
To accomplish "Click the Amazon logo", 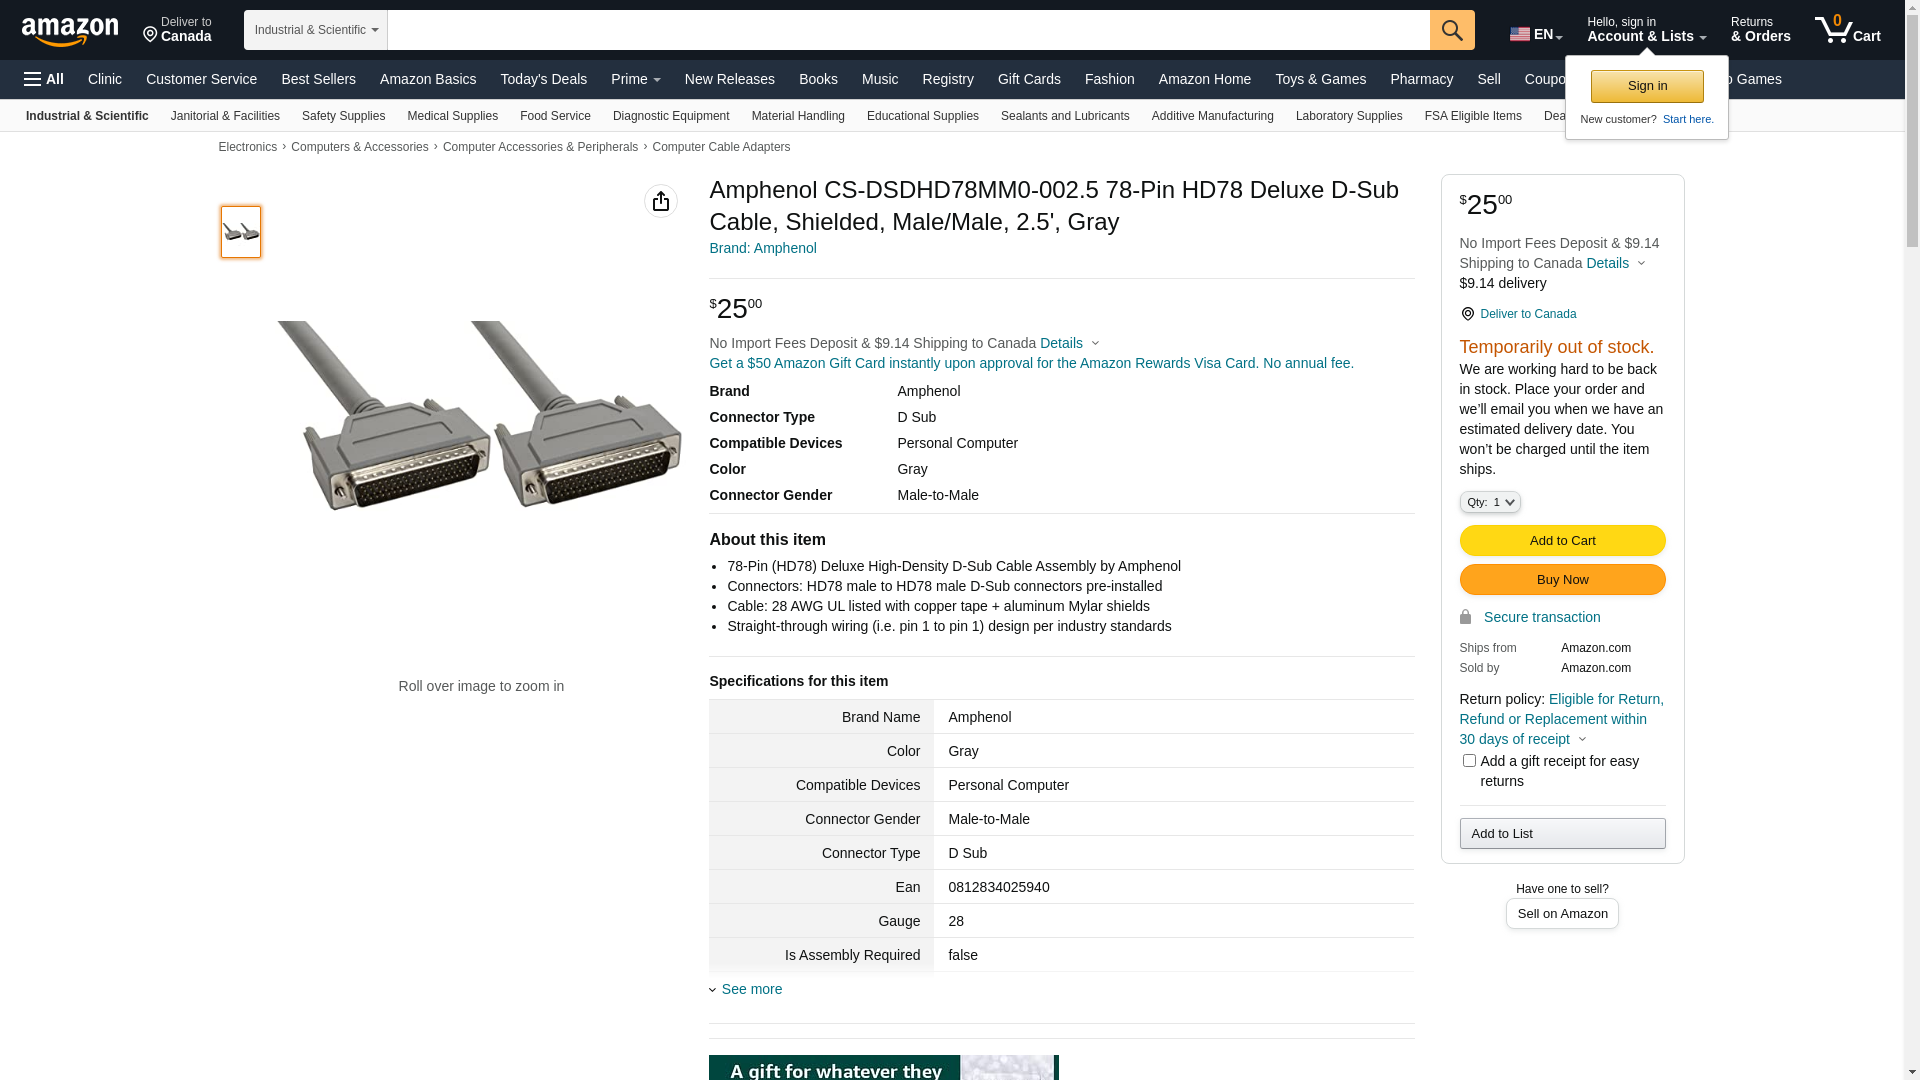I will tap(70, 31).
